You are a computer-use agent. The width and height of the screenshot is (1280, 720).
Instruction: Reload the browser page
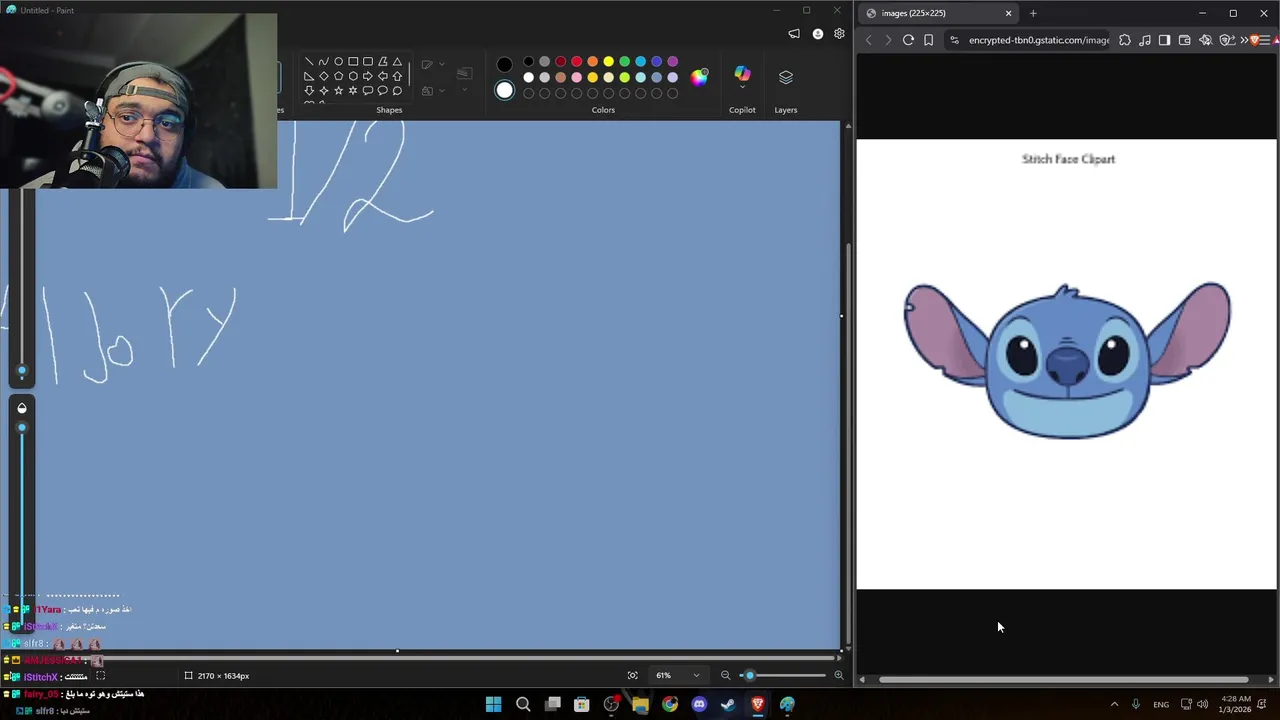[x=908, y=40]
